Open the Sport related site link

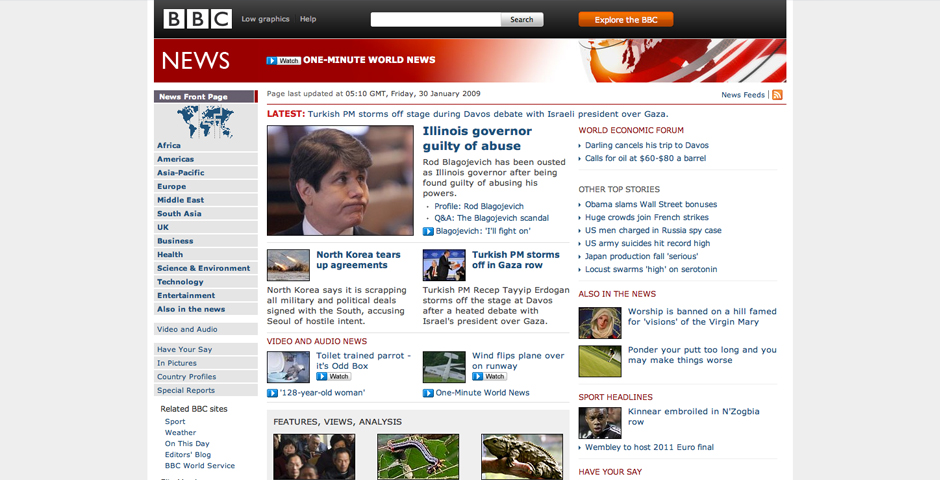[x=175, y=422]
